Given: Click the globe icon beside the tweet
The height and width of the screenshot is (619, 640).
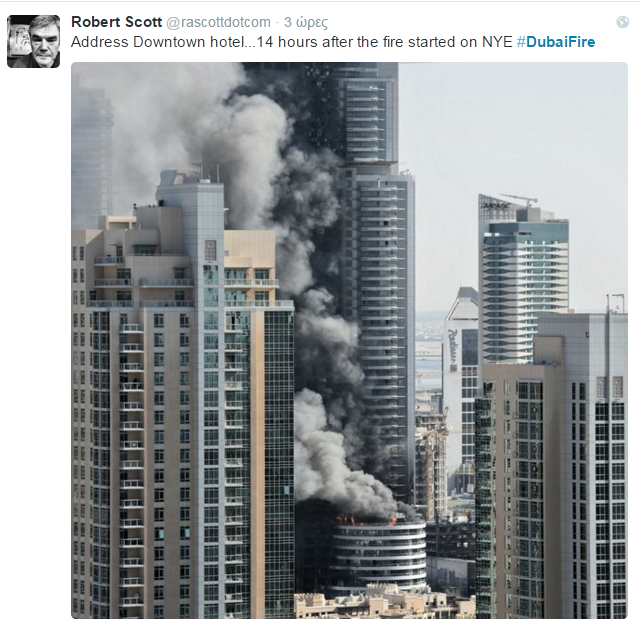Looking at the screenshot, I should click(622, 22).
